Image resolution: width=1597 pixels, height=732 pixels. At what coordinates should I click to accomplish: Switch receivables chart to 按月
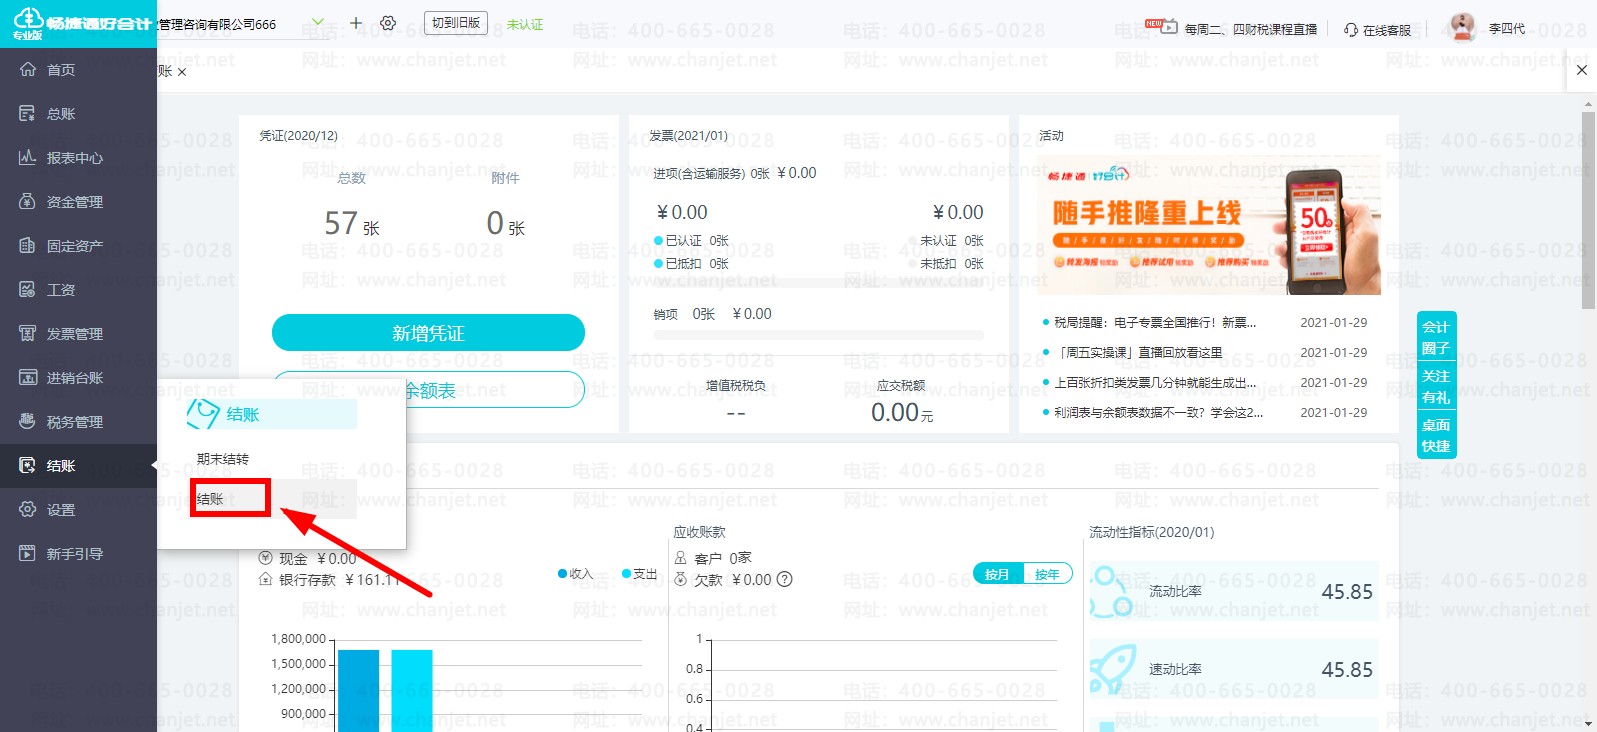pyautogui.click(x=997, y=574)
